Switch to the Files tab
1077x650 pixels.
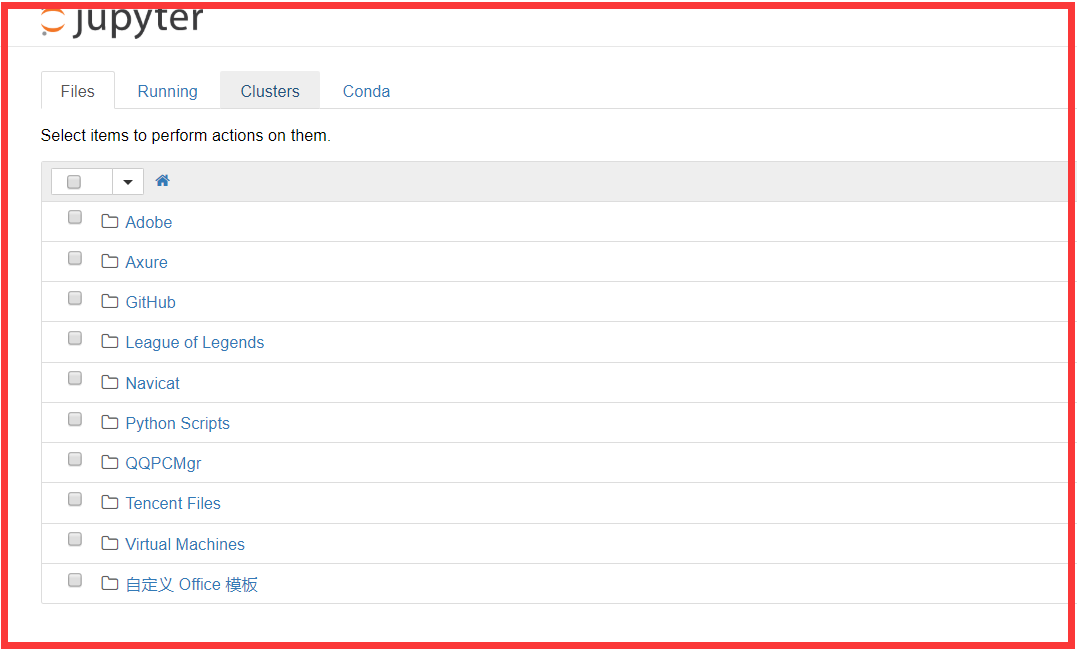click(78, 91)
